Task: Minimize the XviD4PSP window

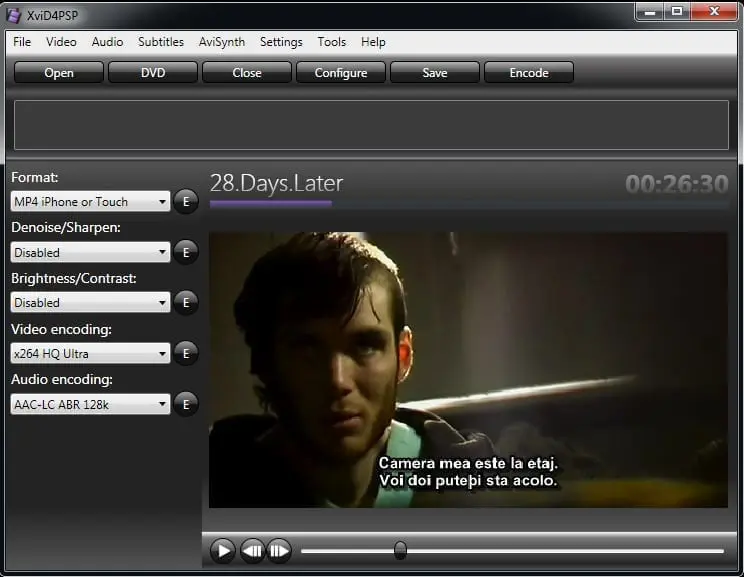Action: 650,11
